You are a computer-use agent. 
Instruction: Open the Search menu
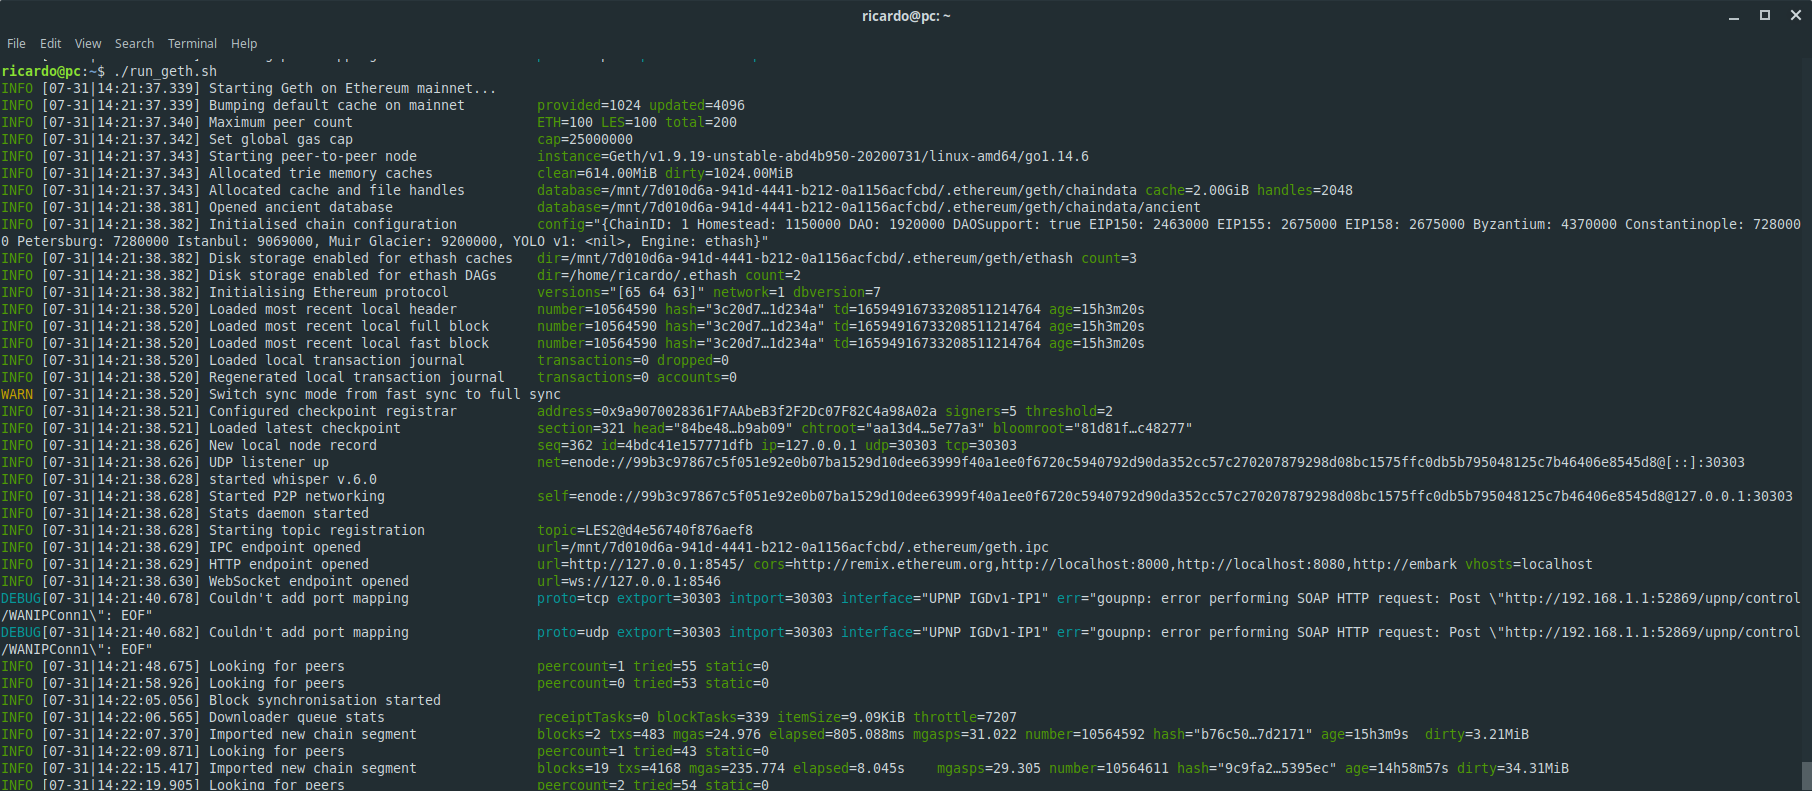click(x=134, y=44)
